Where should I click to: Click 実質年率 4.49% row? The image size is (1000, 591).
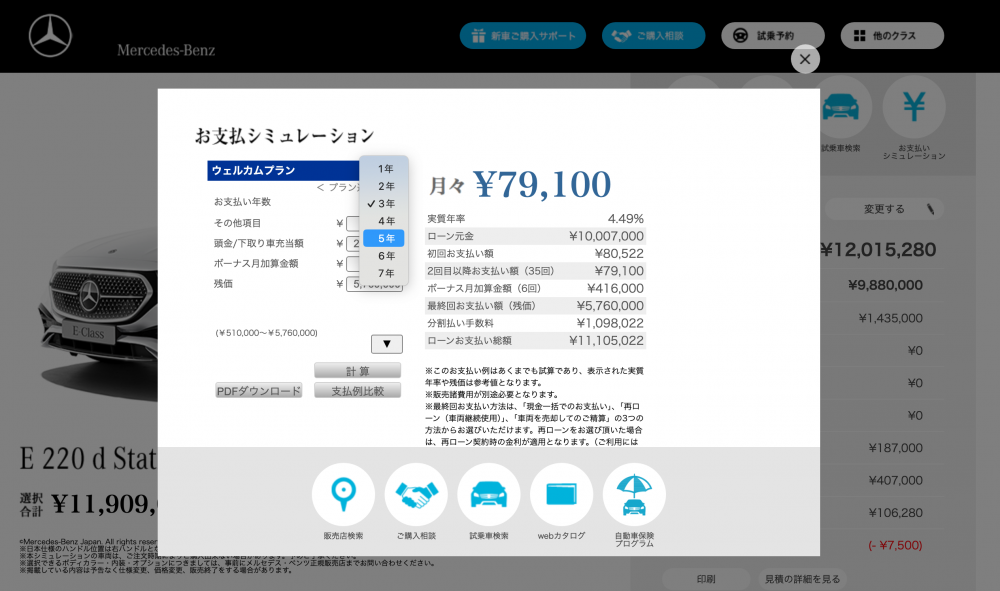(535, 219)
